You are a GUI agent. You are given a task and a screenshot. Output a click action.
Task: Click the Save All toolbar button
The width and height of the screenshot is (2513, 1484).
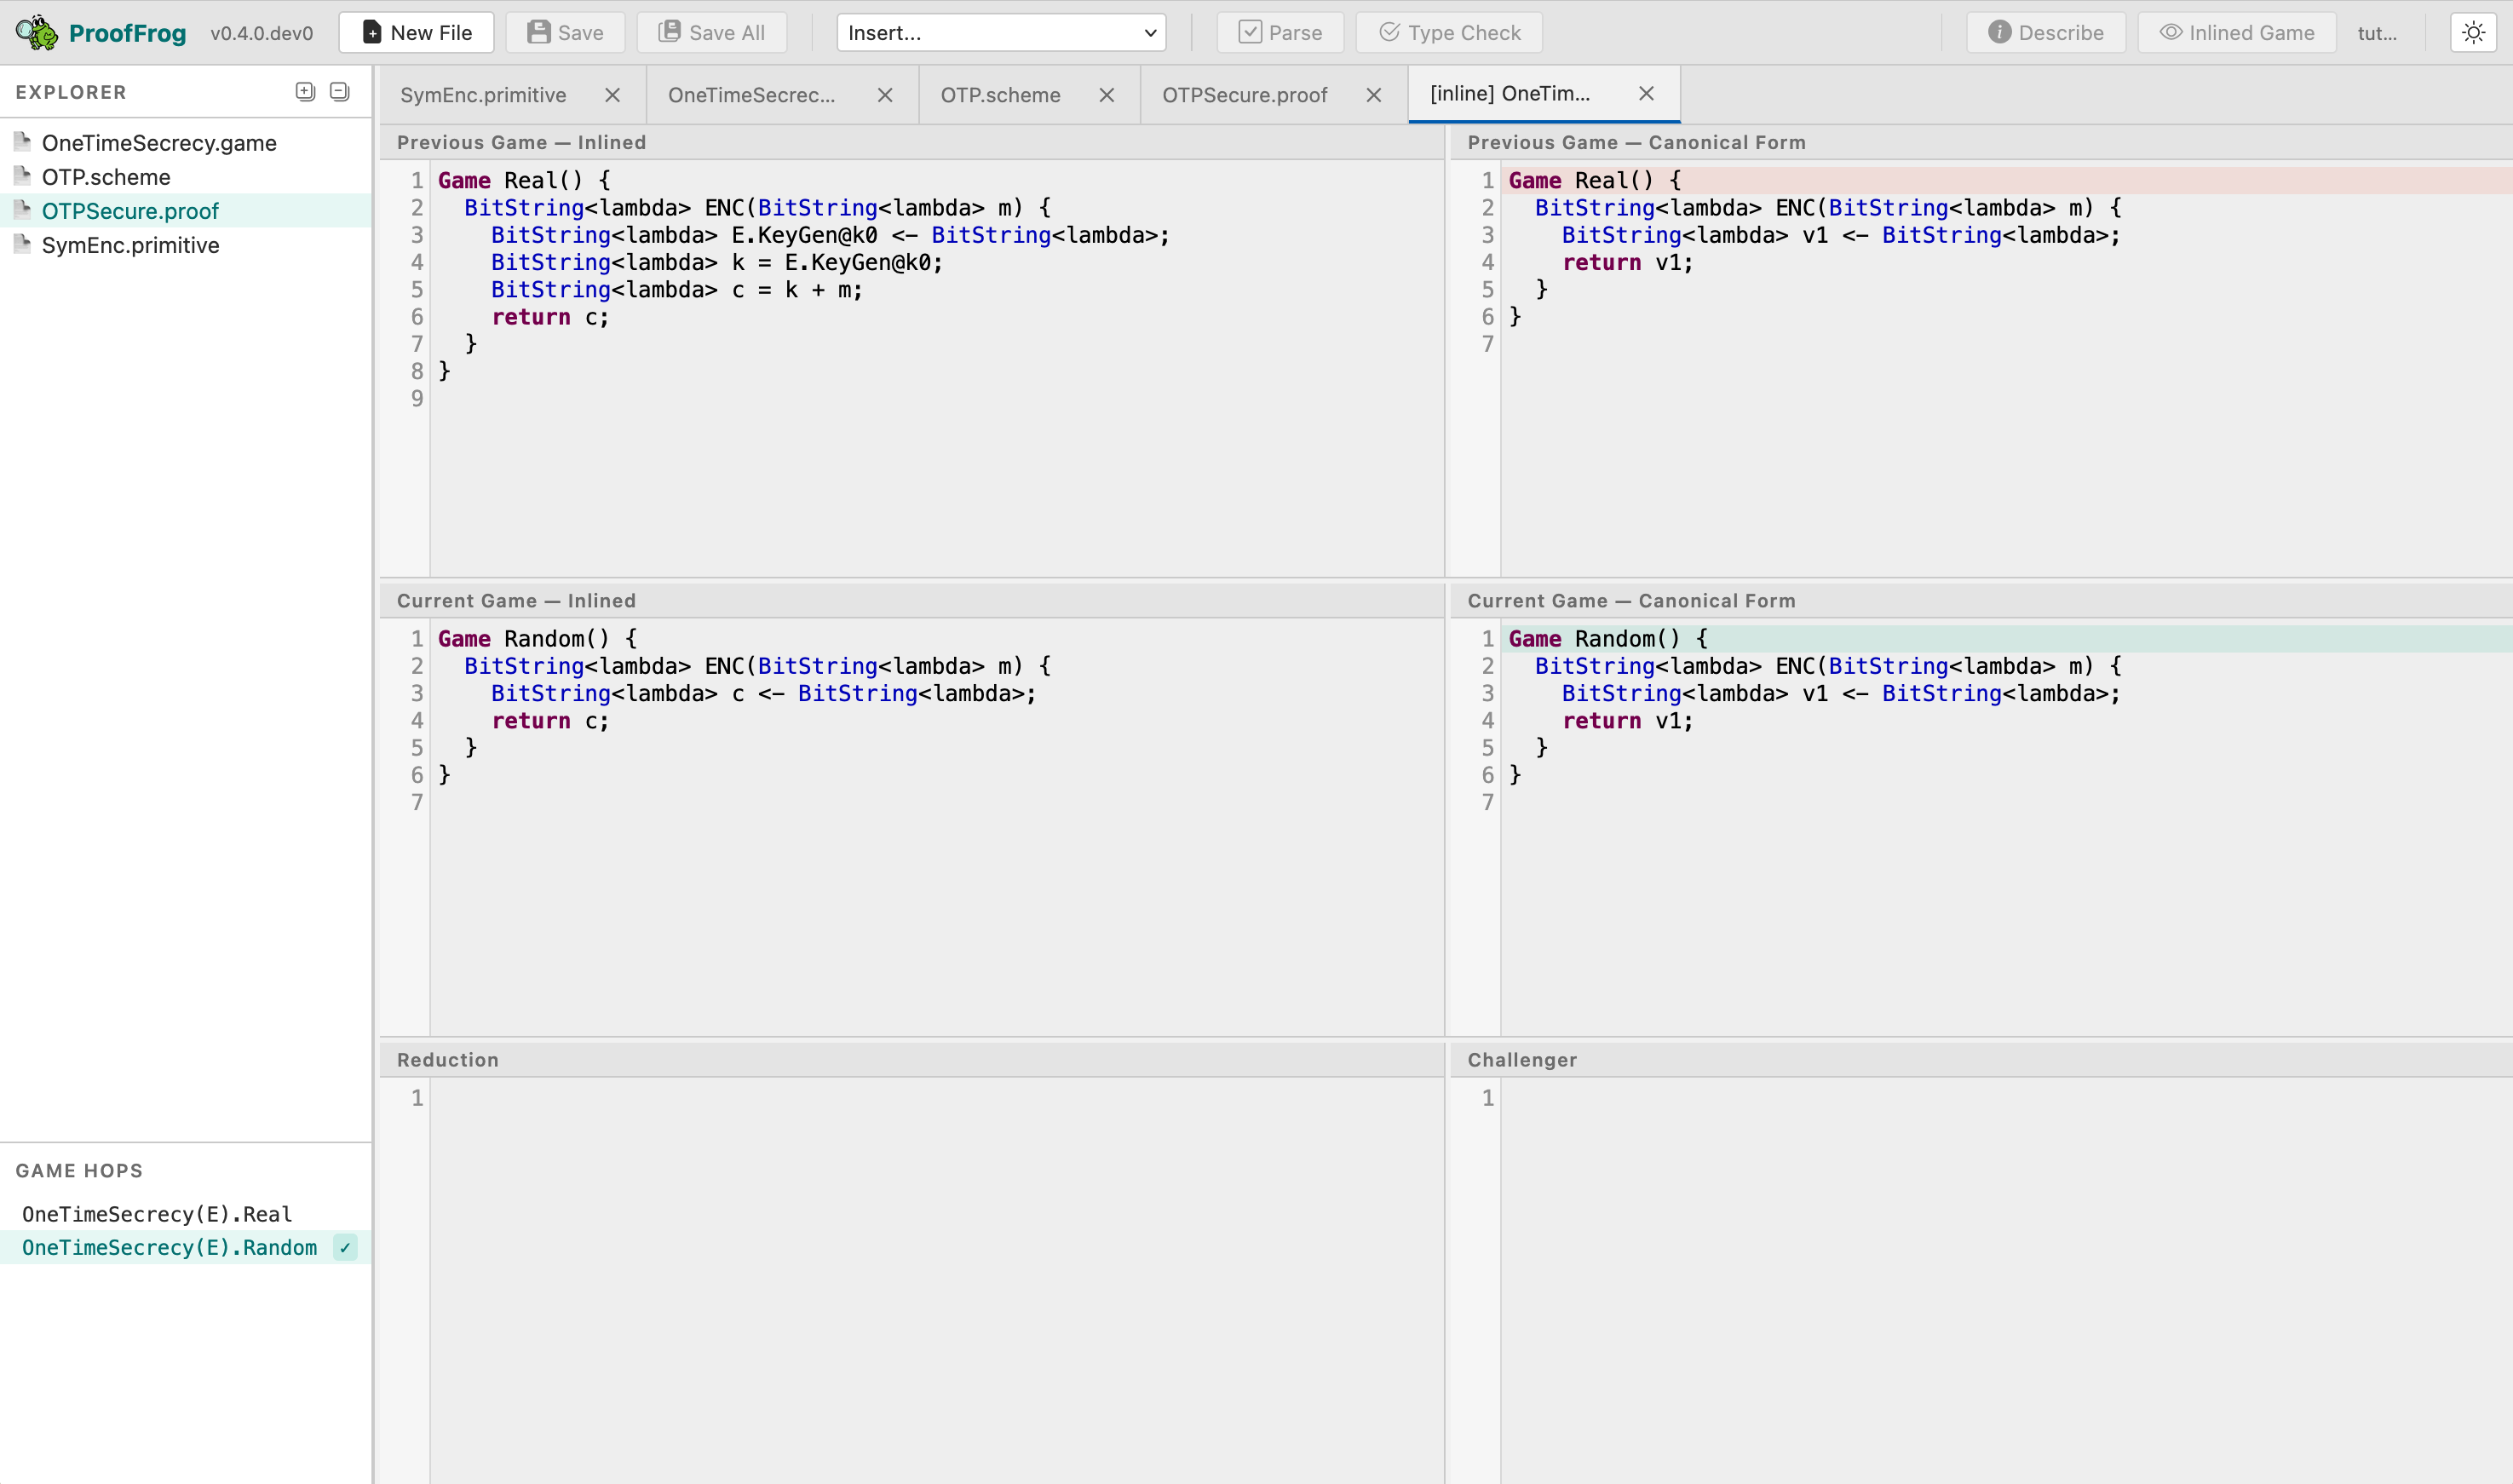pos(712,32)
